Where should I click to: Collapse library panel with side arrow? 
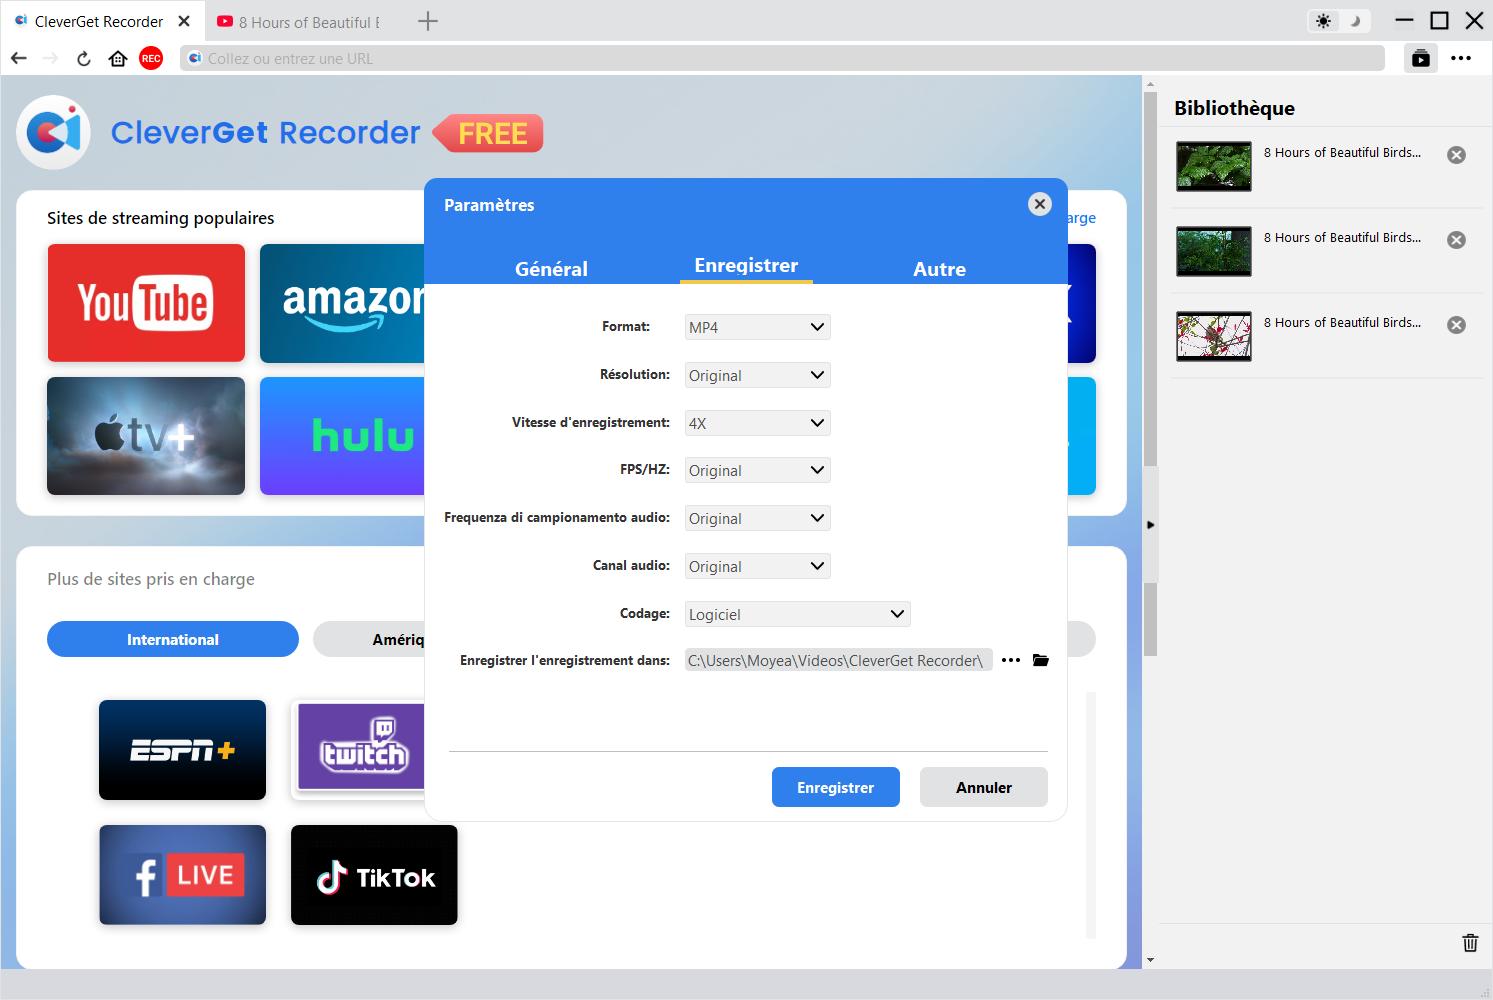click(1150, 525)
